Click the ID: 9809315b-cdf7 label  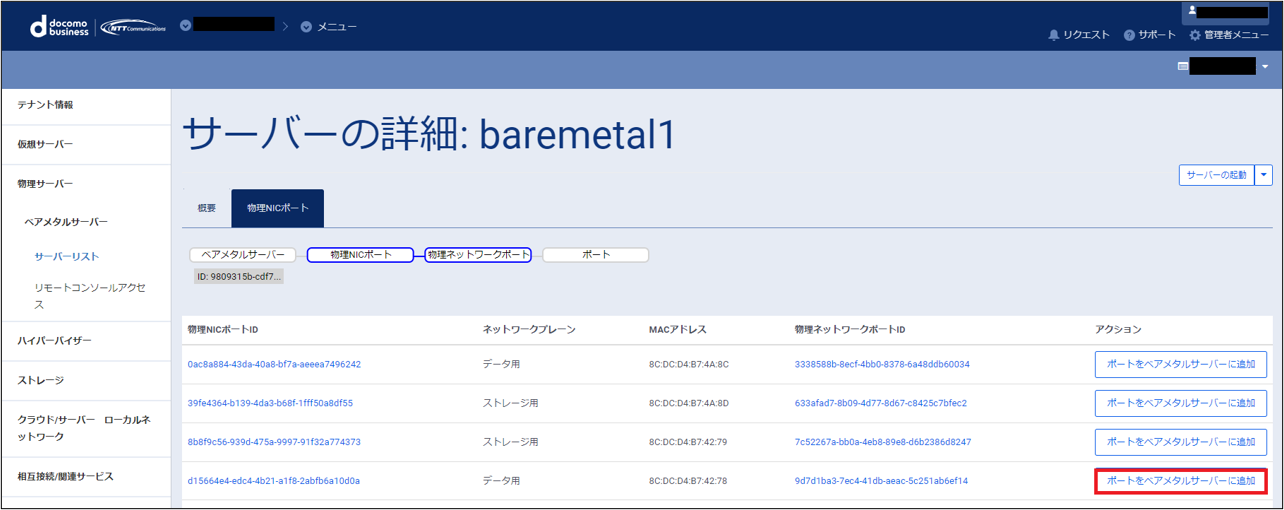click(239, 276)
